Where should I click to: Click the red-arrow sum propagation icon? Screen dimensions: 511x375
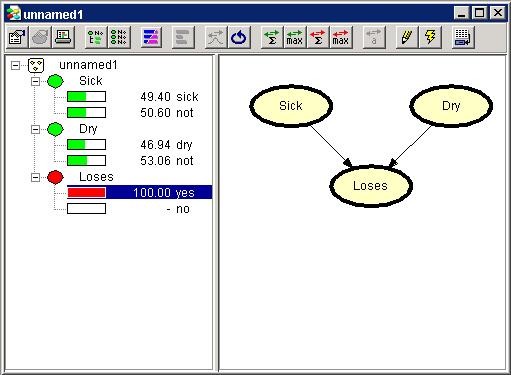tap(318, 37)
